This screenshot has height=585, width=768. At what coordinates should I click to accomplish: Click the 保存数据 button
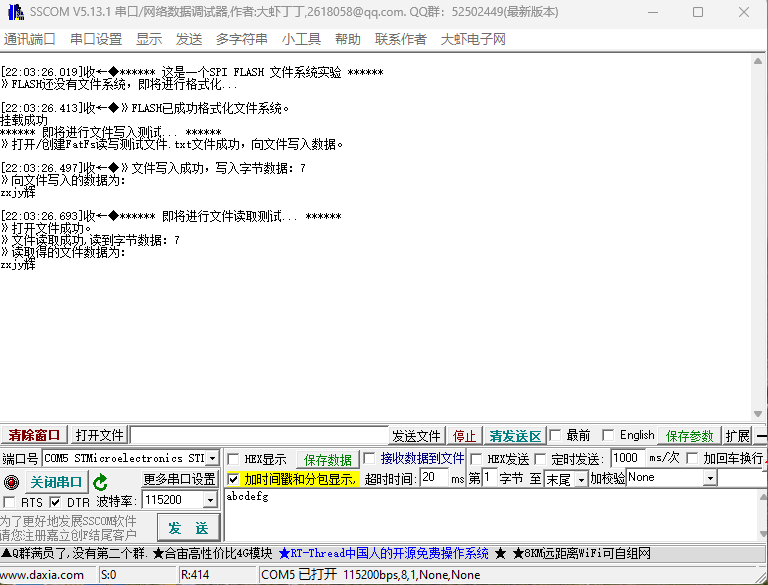[328, 459]
